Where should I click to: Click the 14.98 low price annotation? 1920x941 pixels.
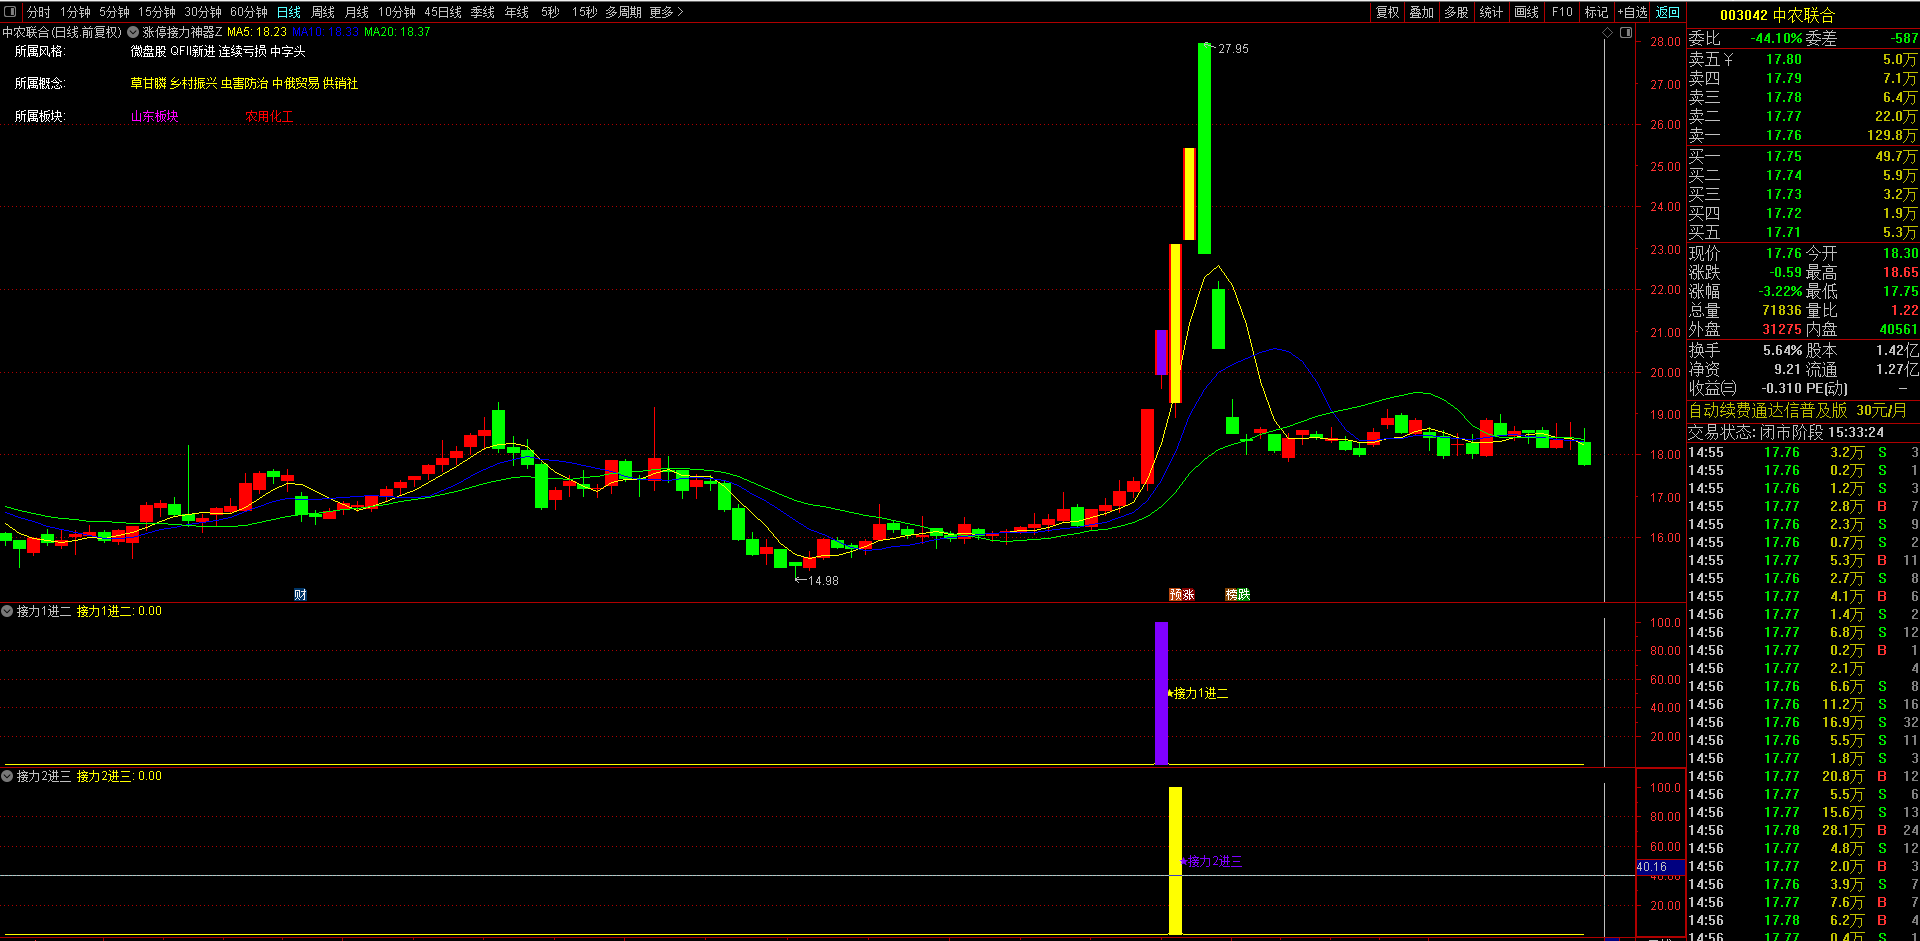pyautogui.click(x=823, y=581)
